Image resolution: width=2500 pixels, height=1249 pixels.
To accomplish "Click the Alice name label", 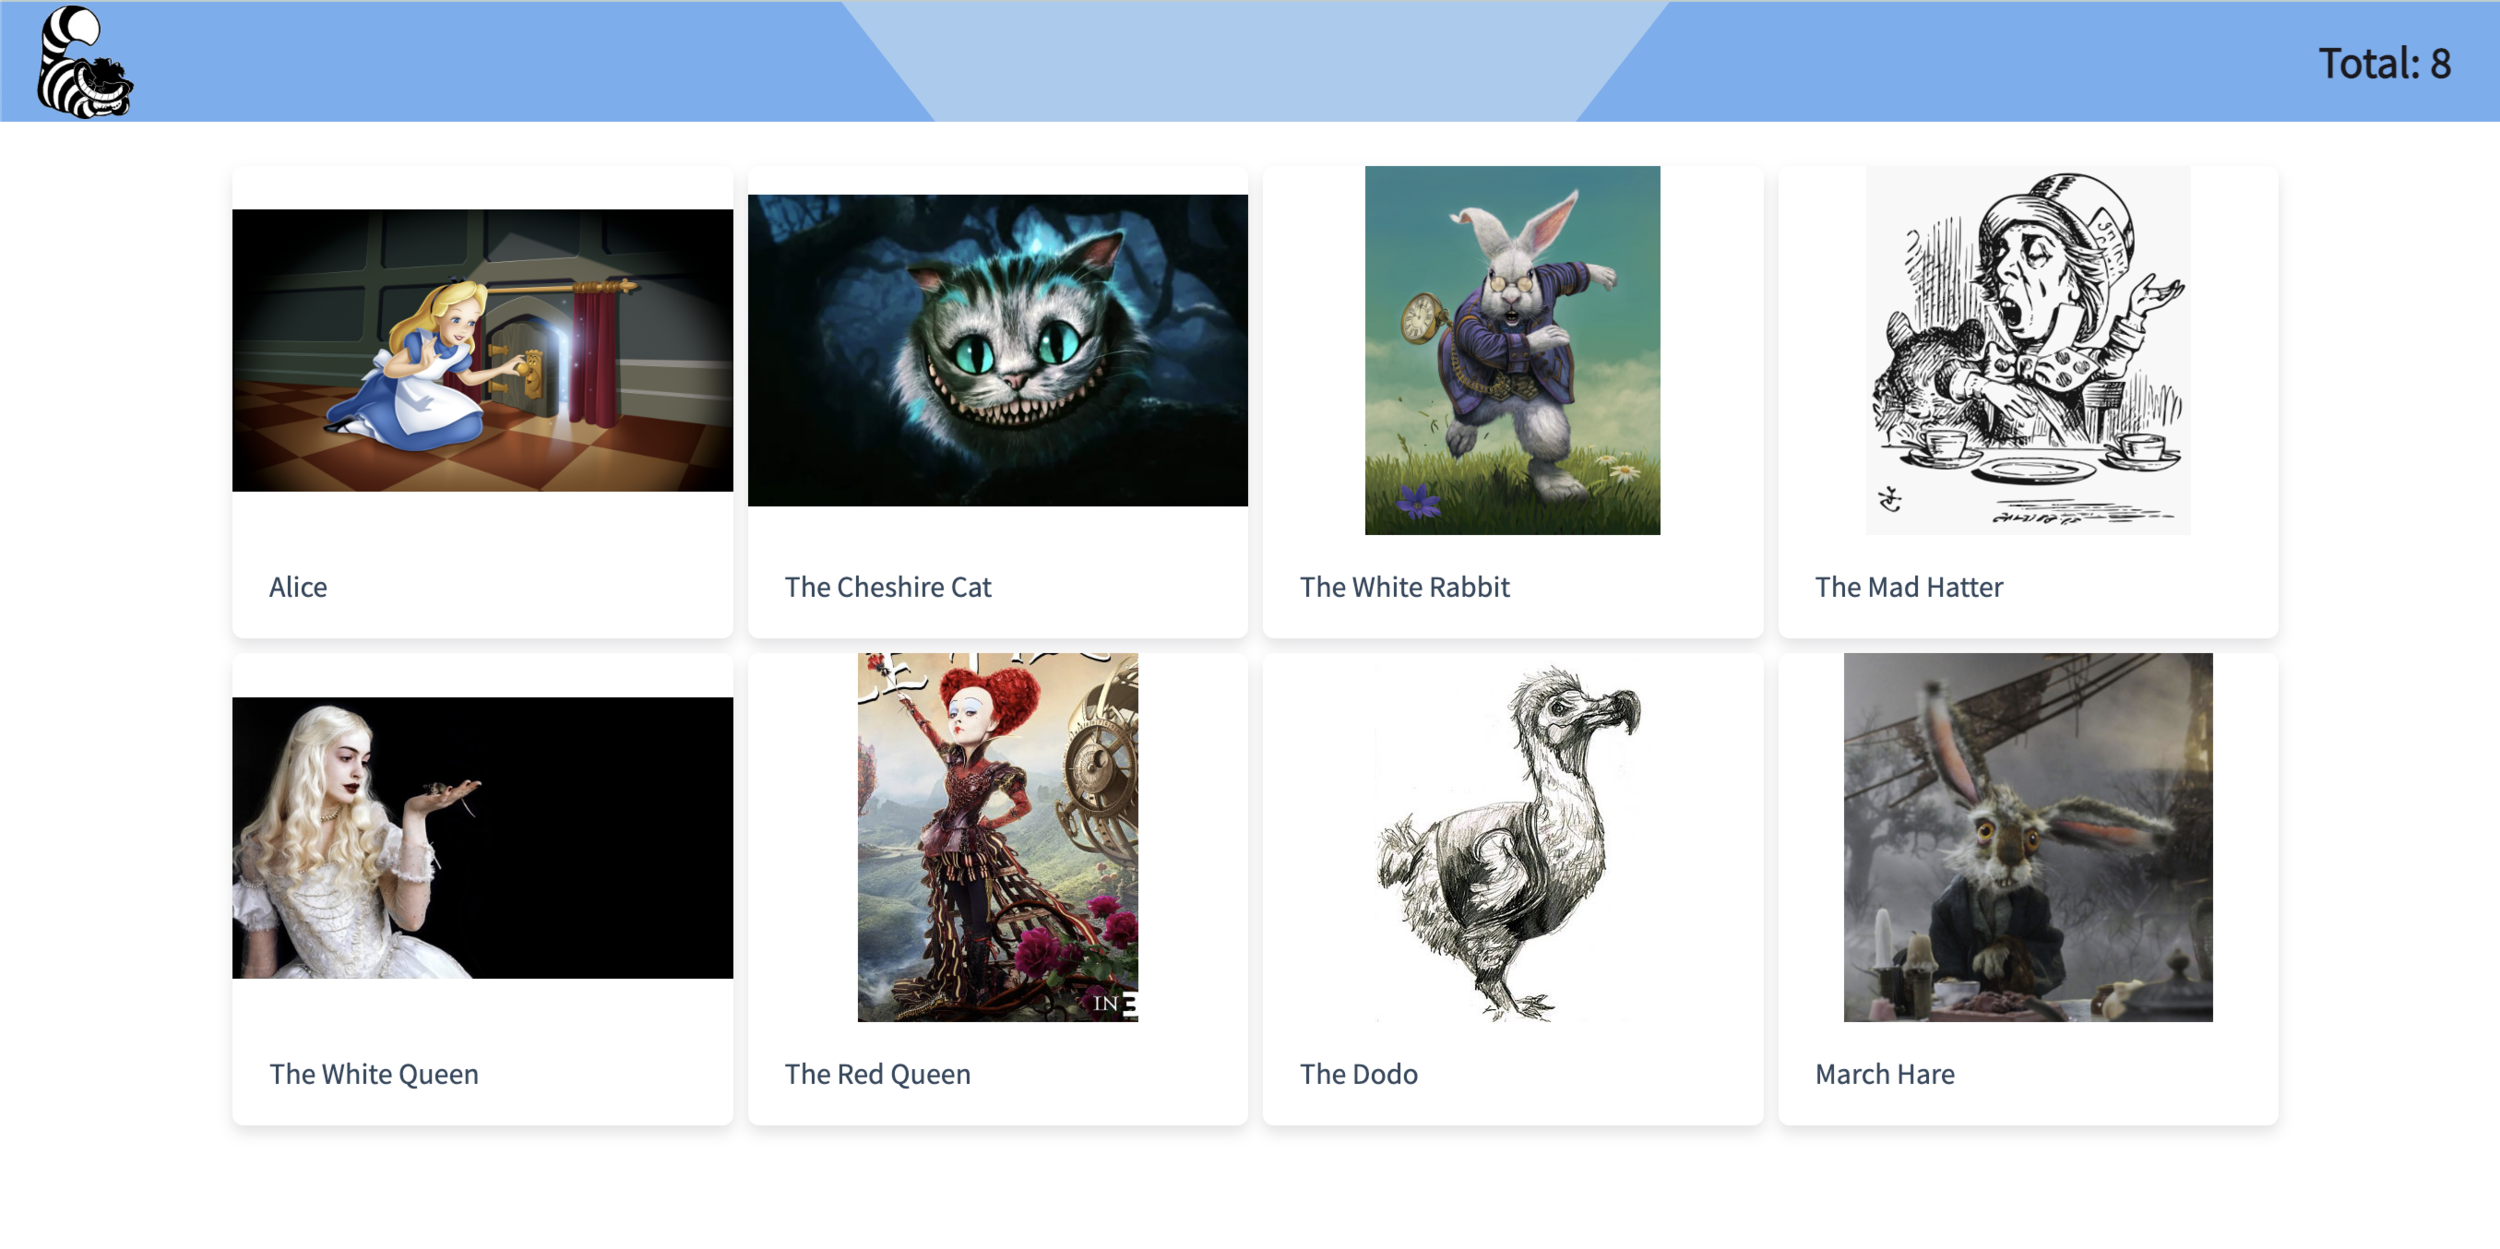I will coord(298,587).
